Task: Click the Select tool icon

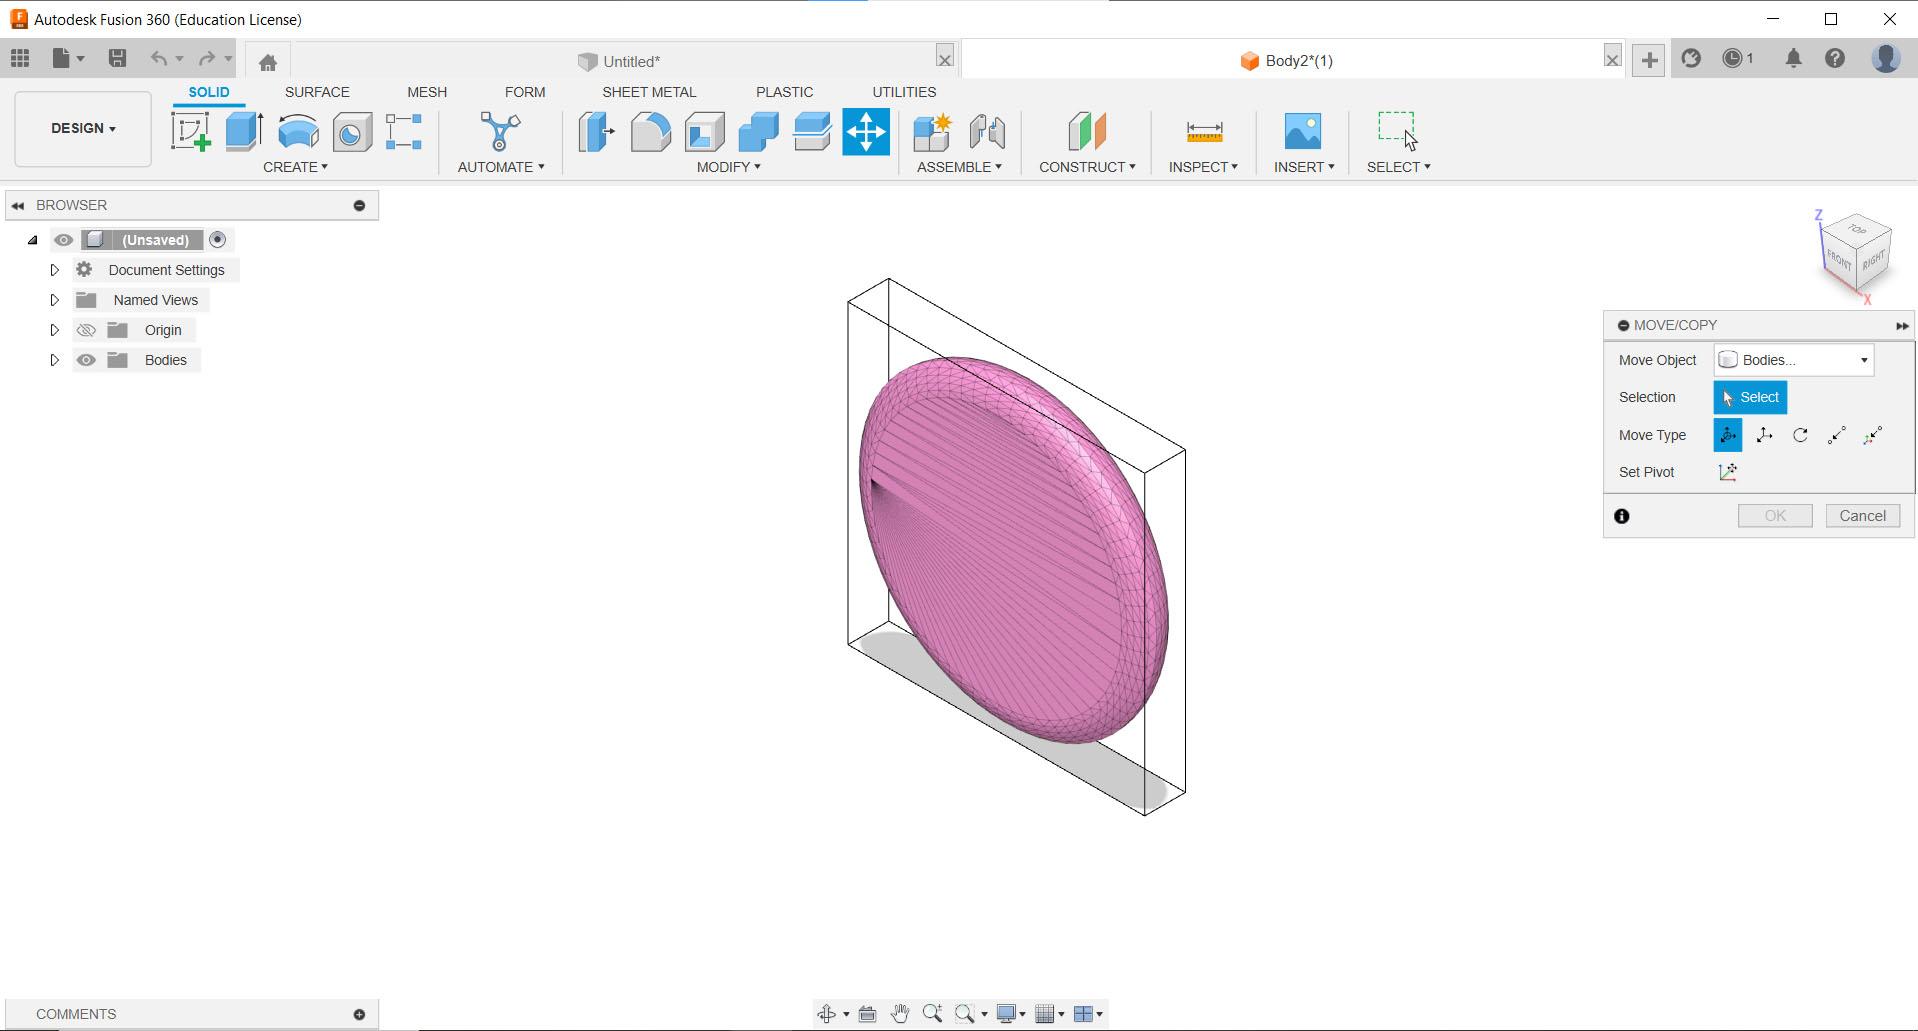Action: (x=1398, y=131)
